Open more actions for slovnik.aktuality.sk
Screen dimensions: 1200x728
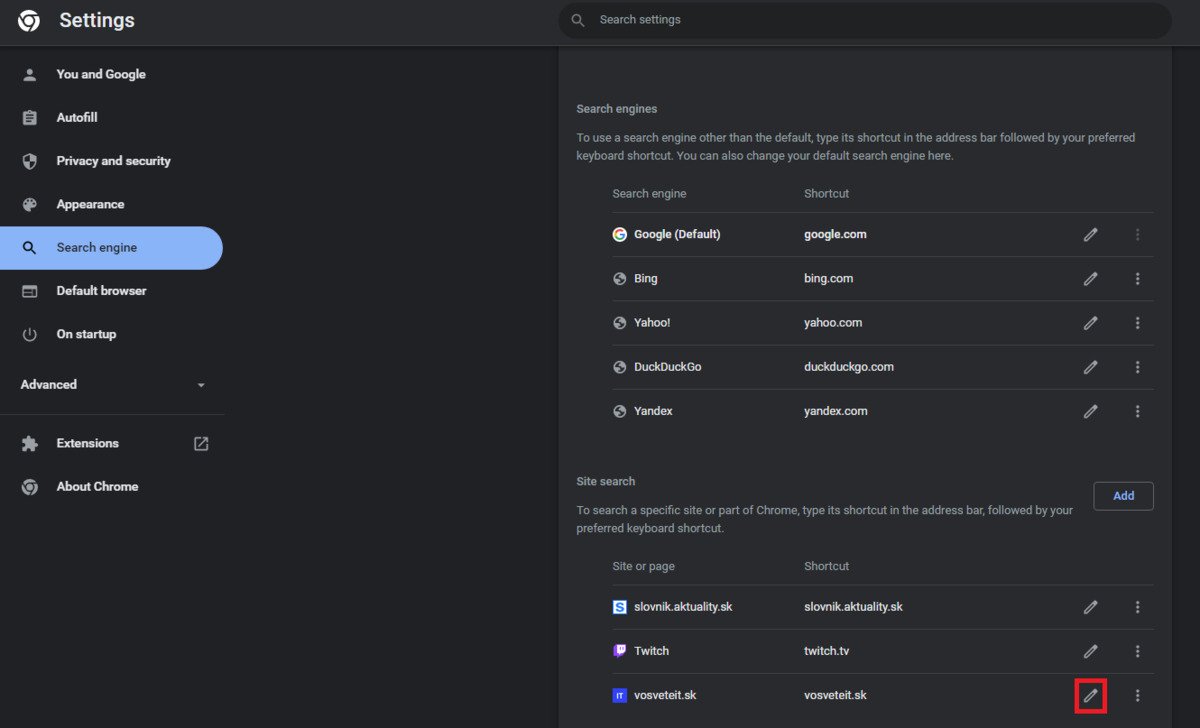click(x=1137, y=607)
